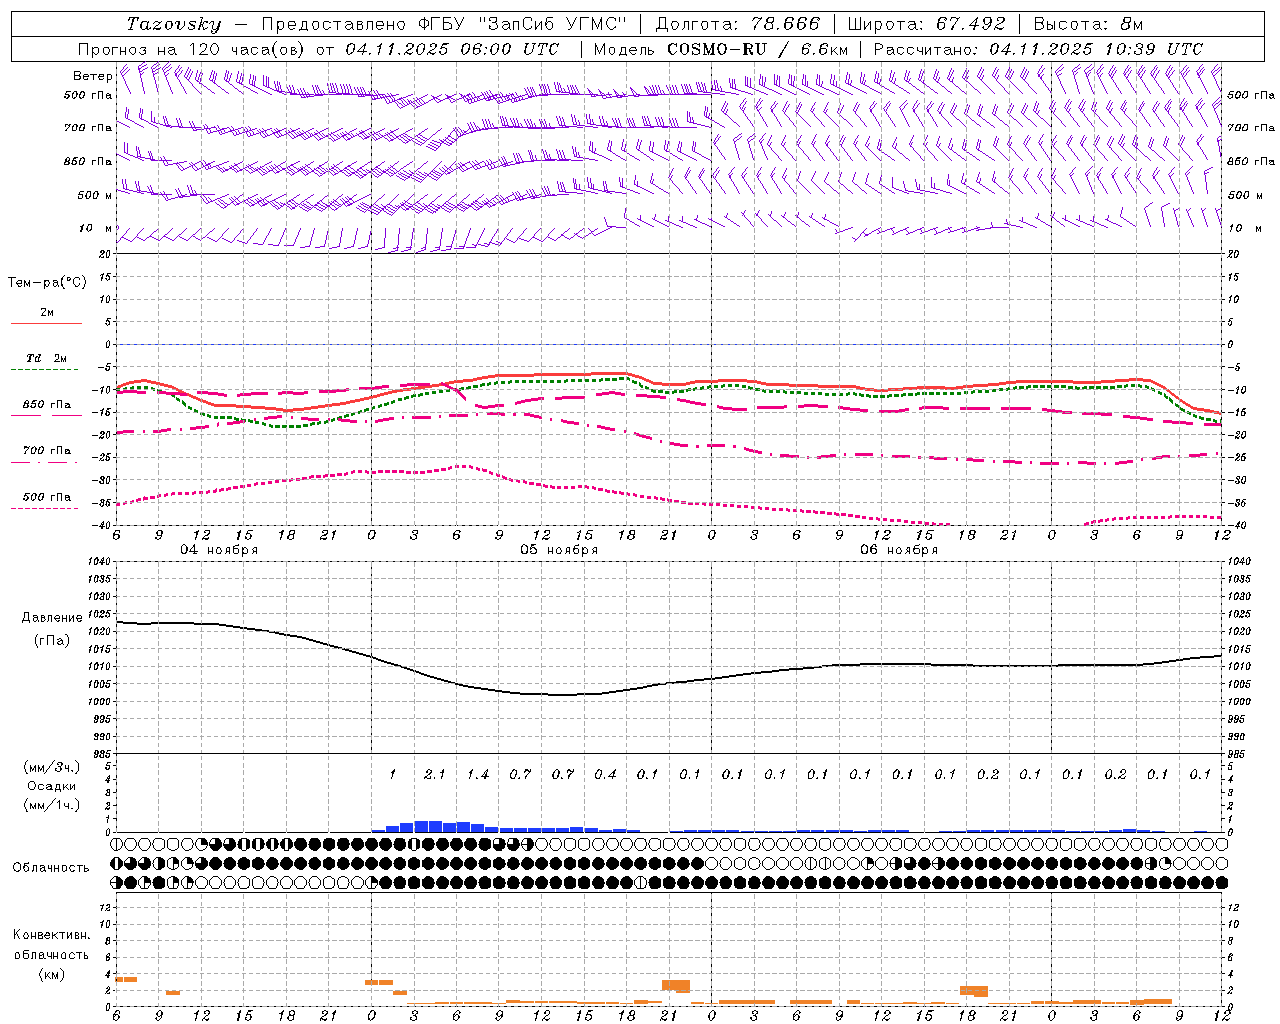This screenshot has height=1024, width=1280.
Task: Click the Облачность panel label
Action: click(51, 867)
